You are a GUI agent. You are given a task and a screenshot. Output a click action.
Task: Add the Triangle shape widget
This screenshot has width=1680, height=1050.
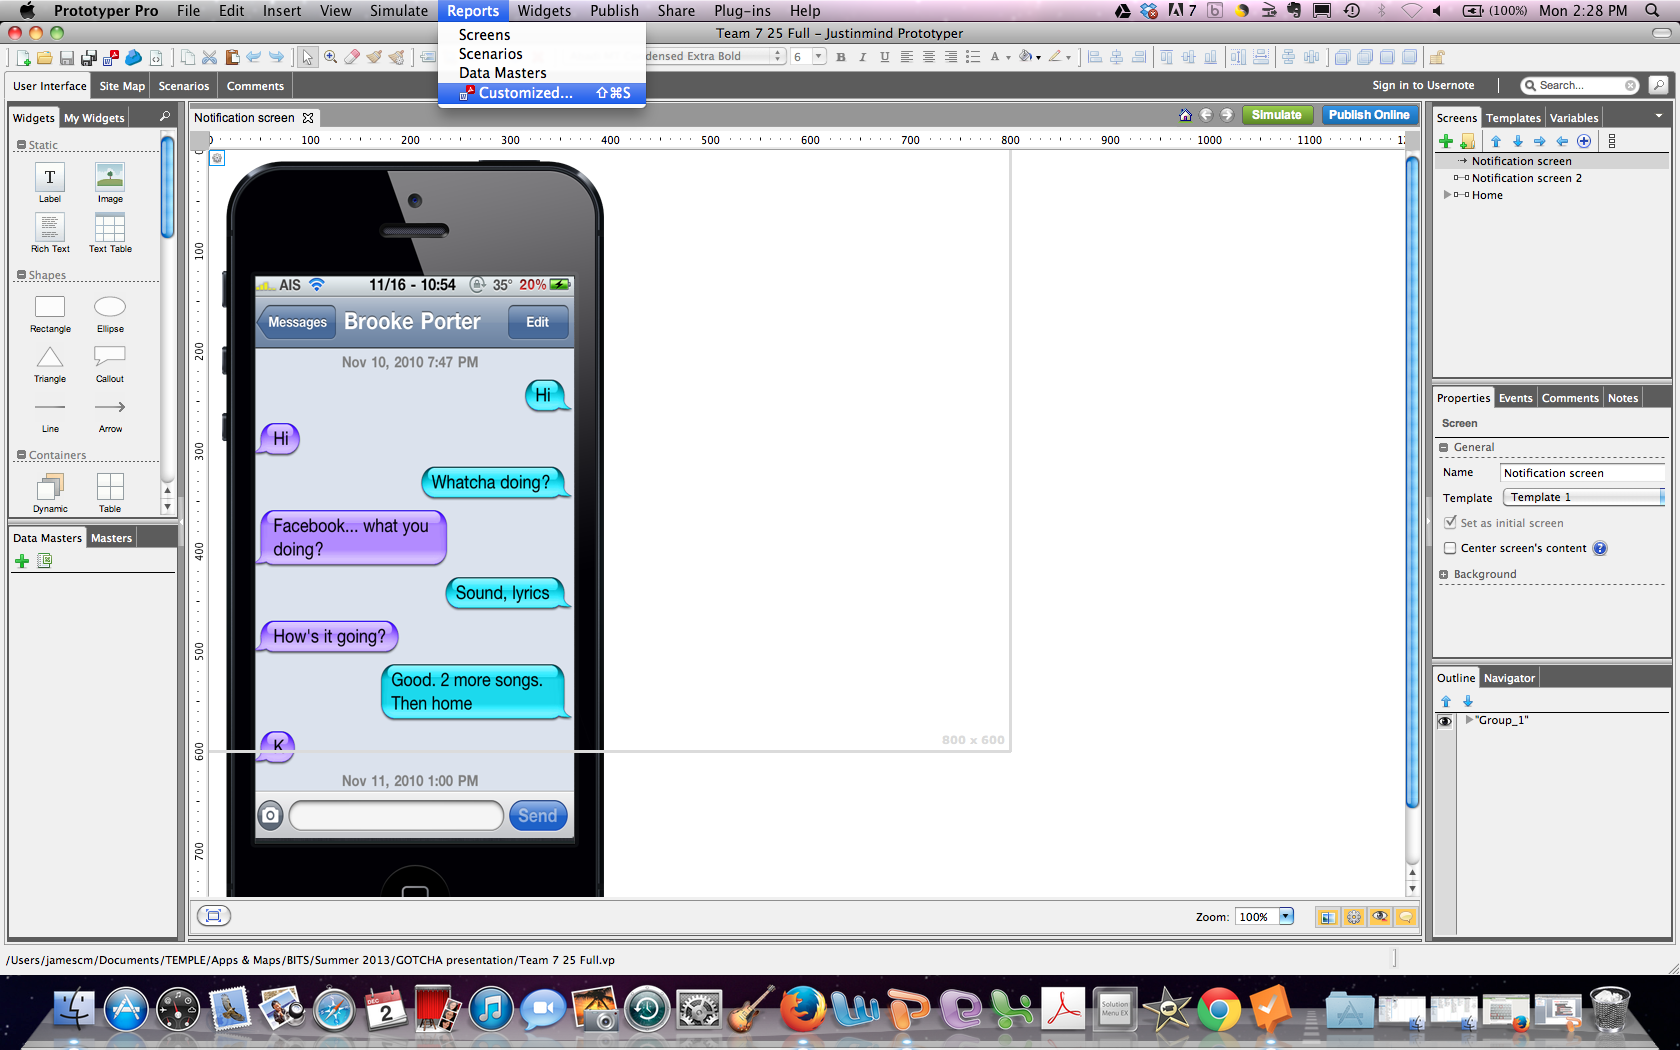tap(50, 363)
